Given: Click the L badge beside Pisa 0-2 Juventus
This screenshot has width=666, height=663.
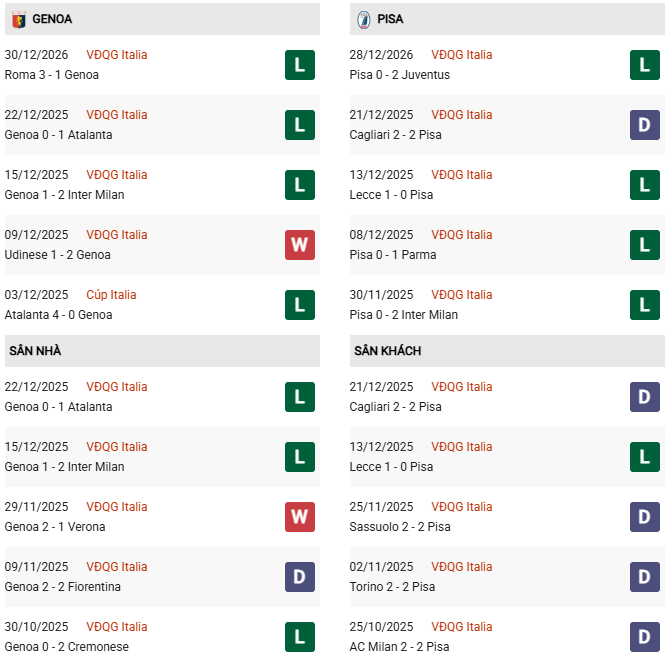Looking at the screenshot, I should 644,65.
